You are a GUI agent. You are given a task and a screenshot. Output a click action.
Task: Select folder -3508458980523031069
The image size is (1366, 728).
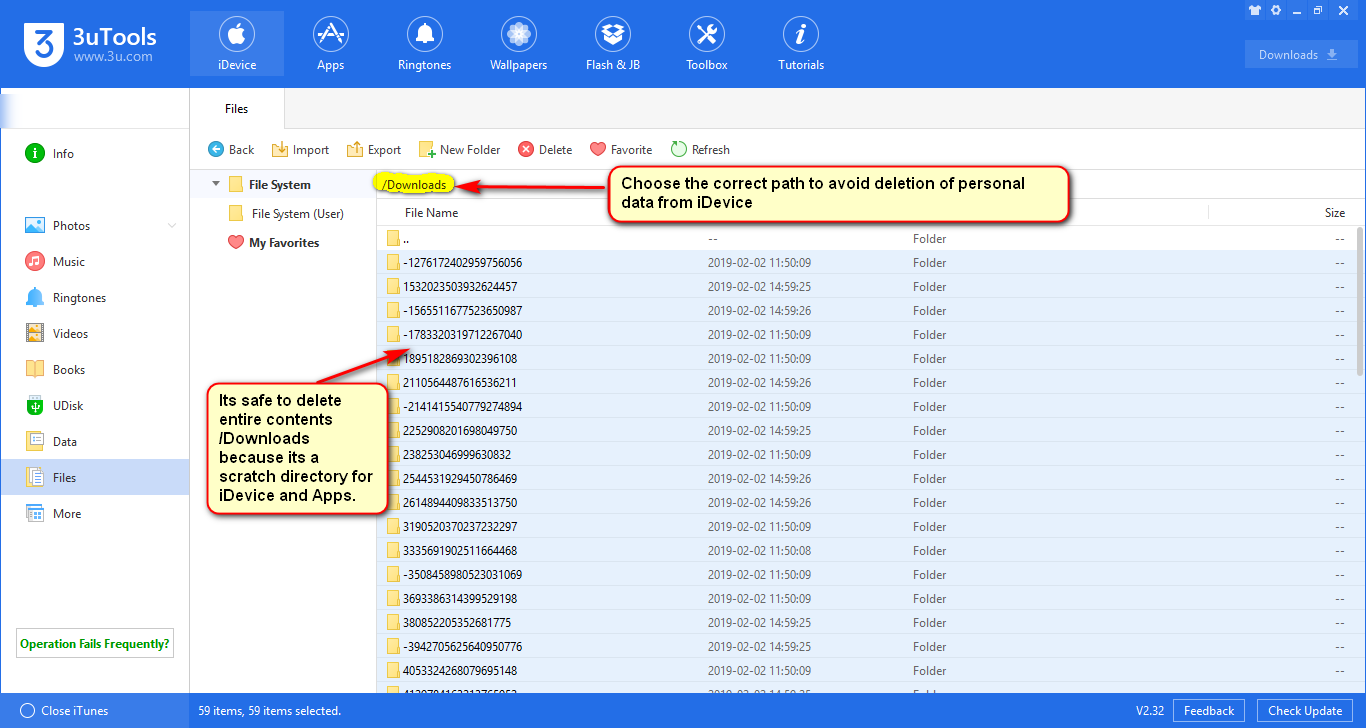coord(866,575)
